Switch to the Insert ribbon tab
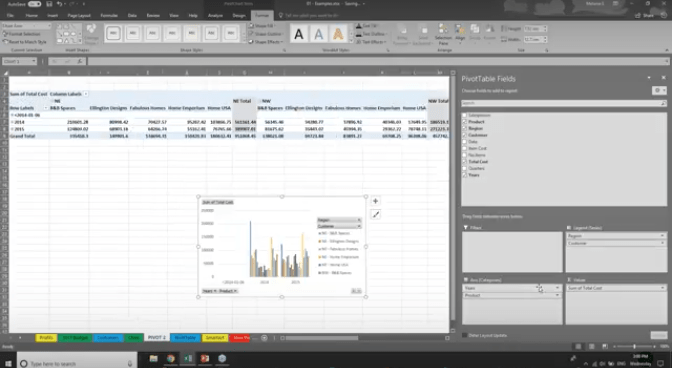 (x=52, y=16)
